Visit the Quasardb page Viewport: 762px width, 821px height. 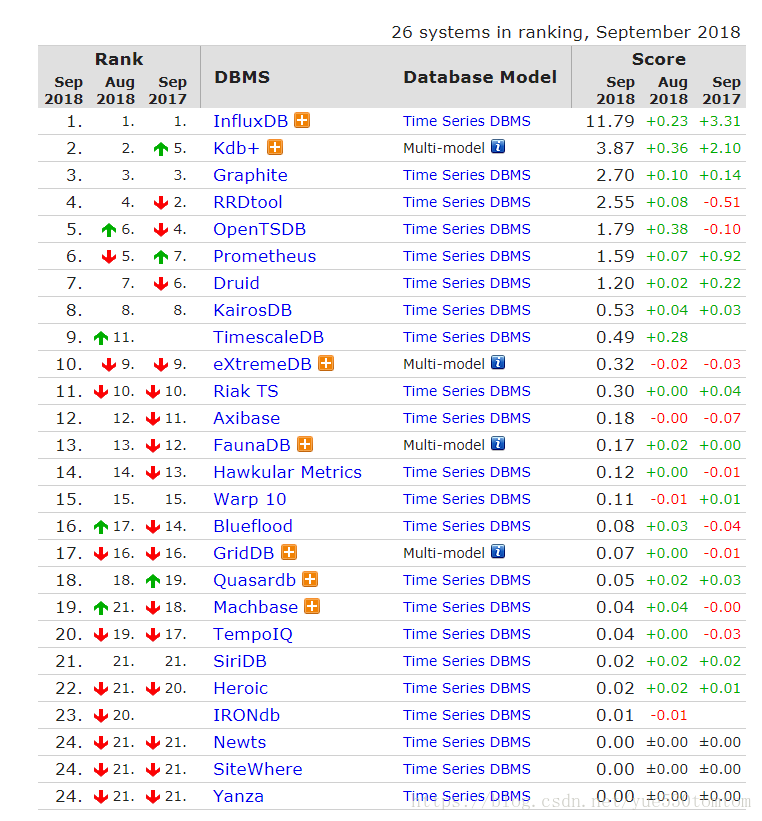pos(255,580)
